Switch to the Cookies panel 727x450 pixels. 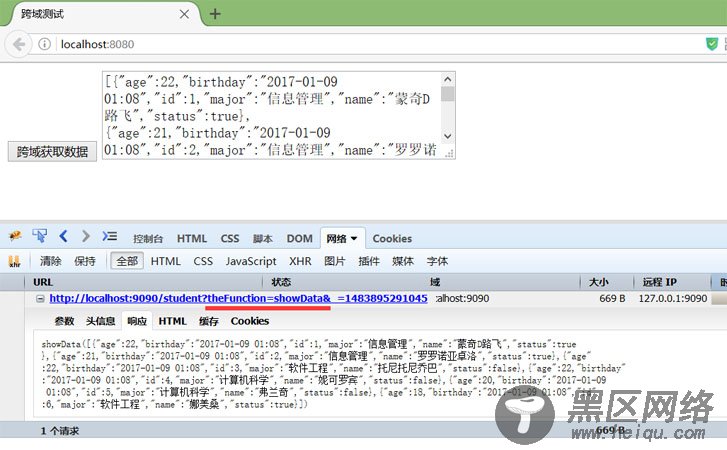[392, 239]
